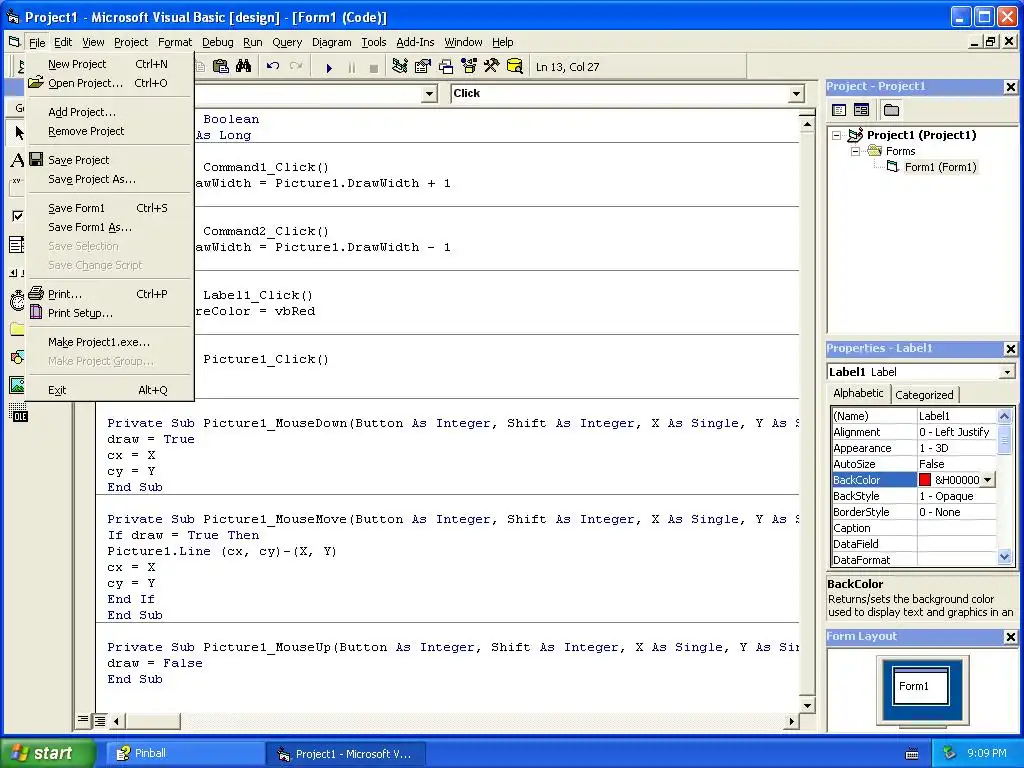Select the Label 'A' toolbox control
The image size is (1024, 768).
[18, 160]
